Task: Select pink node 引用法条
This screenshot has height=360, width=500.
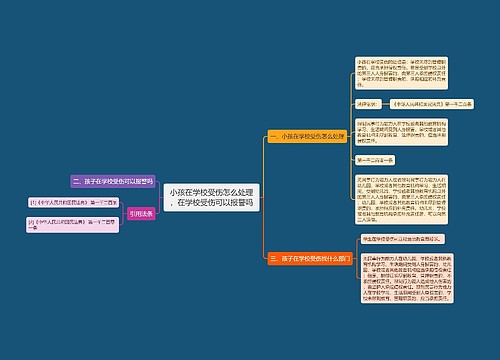Action: 141,214
